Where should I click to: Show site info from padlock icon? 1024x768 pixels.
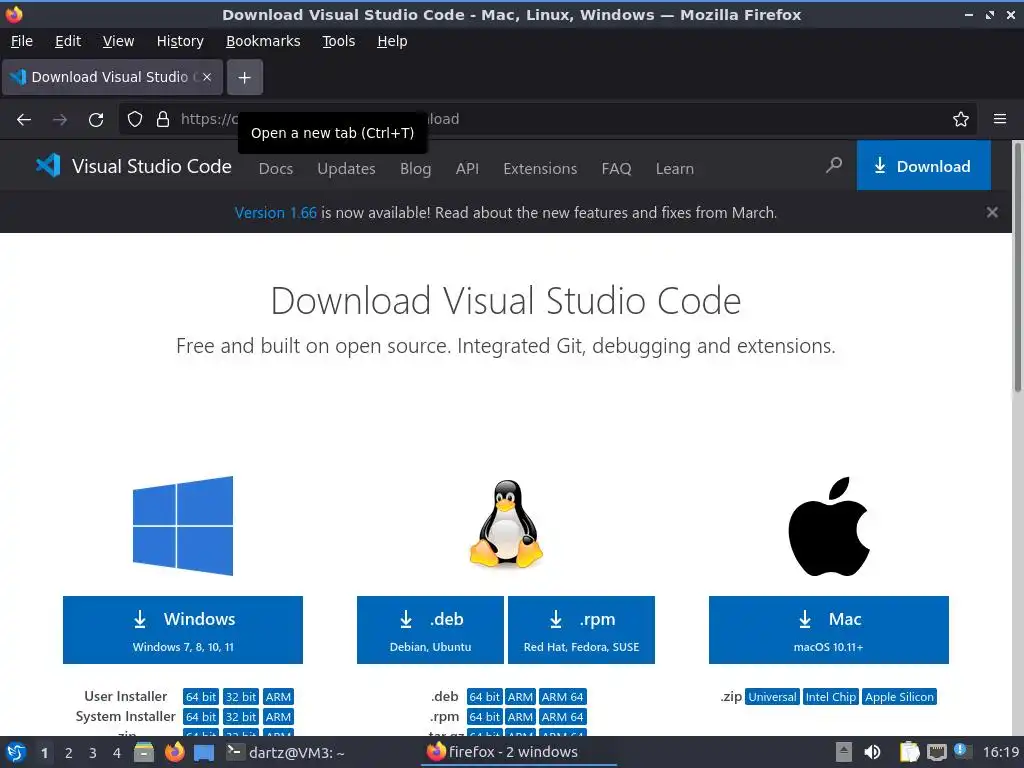163,119
